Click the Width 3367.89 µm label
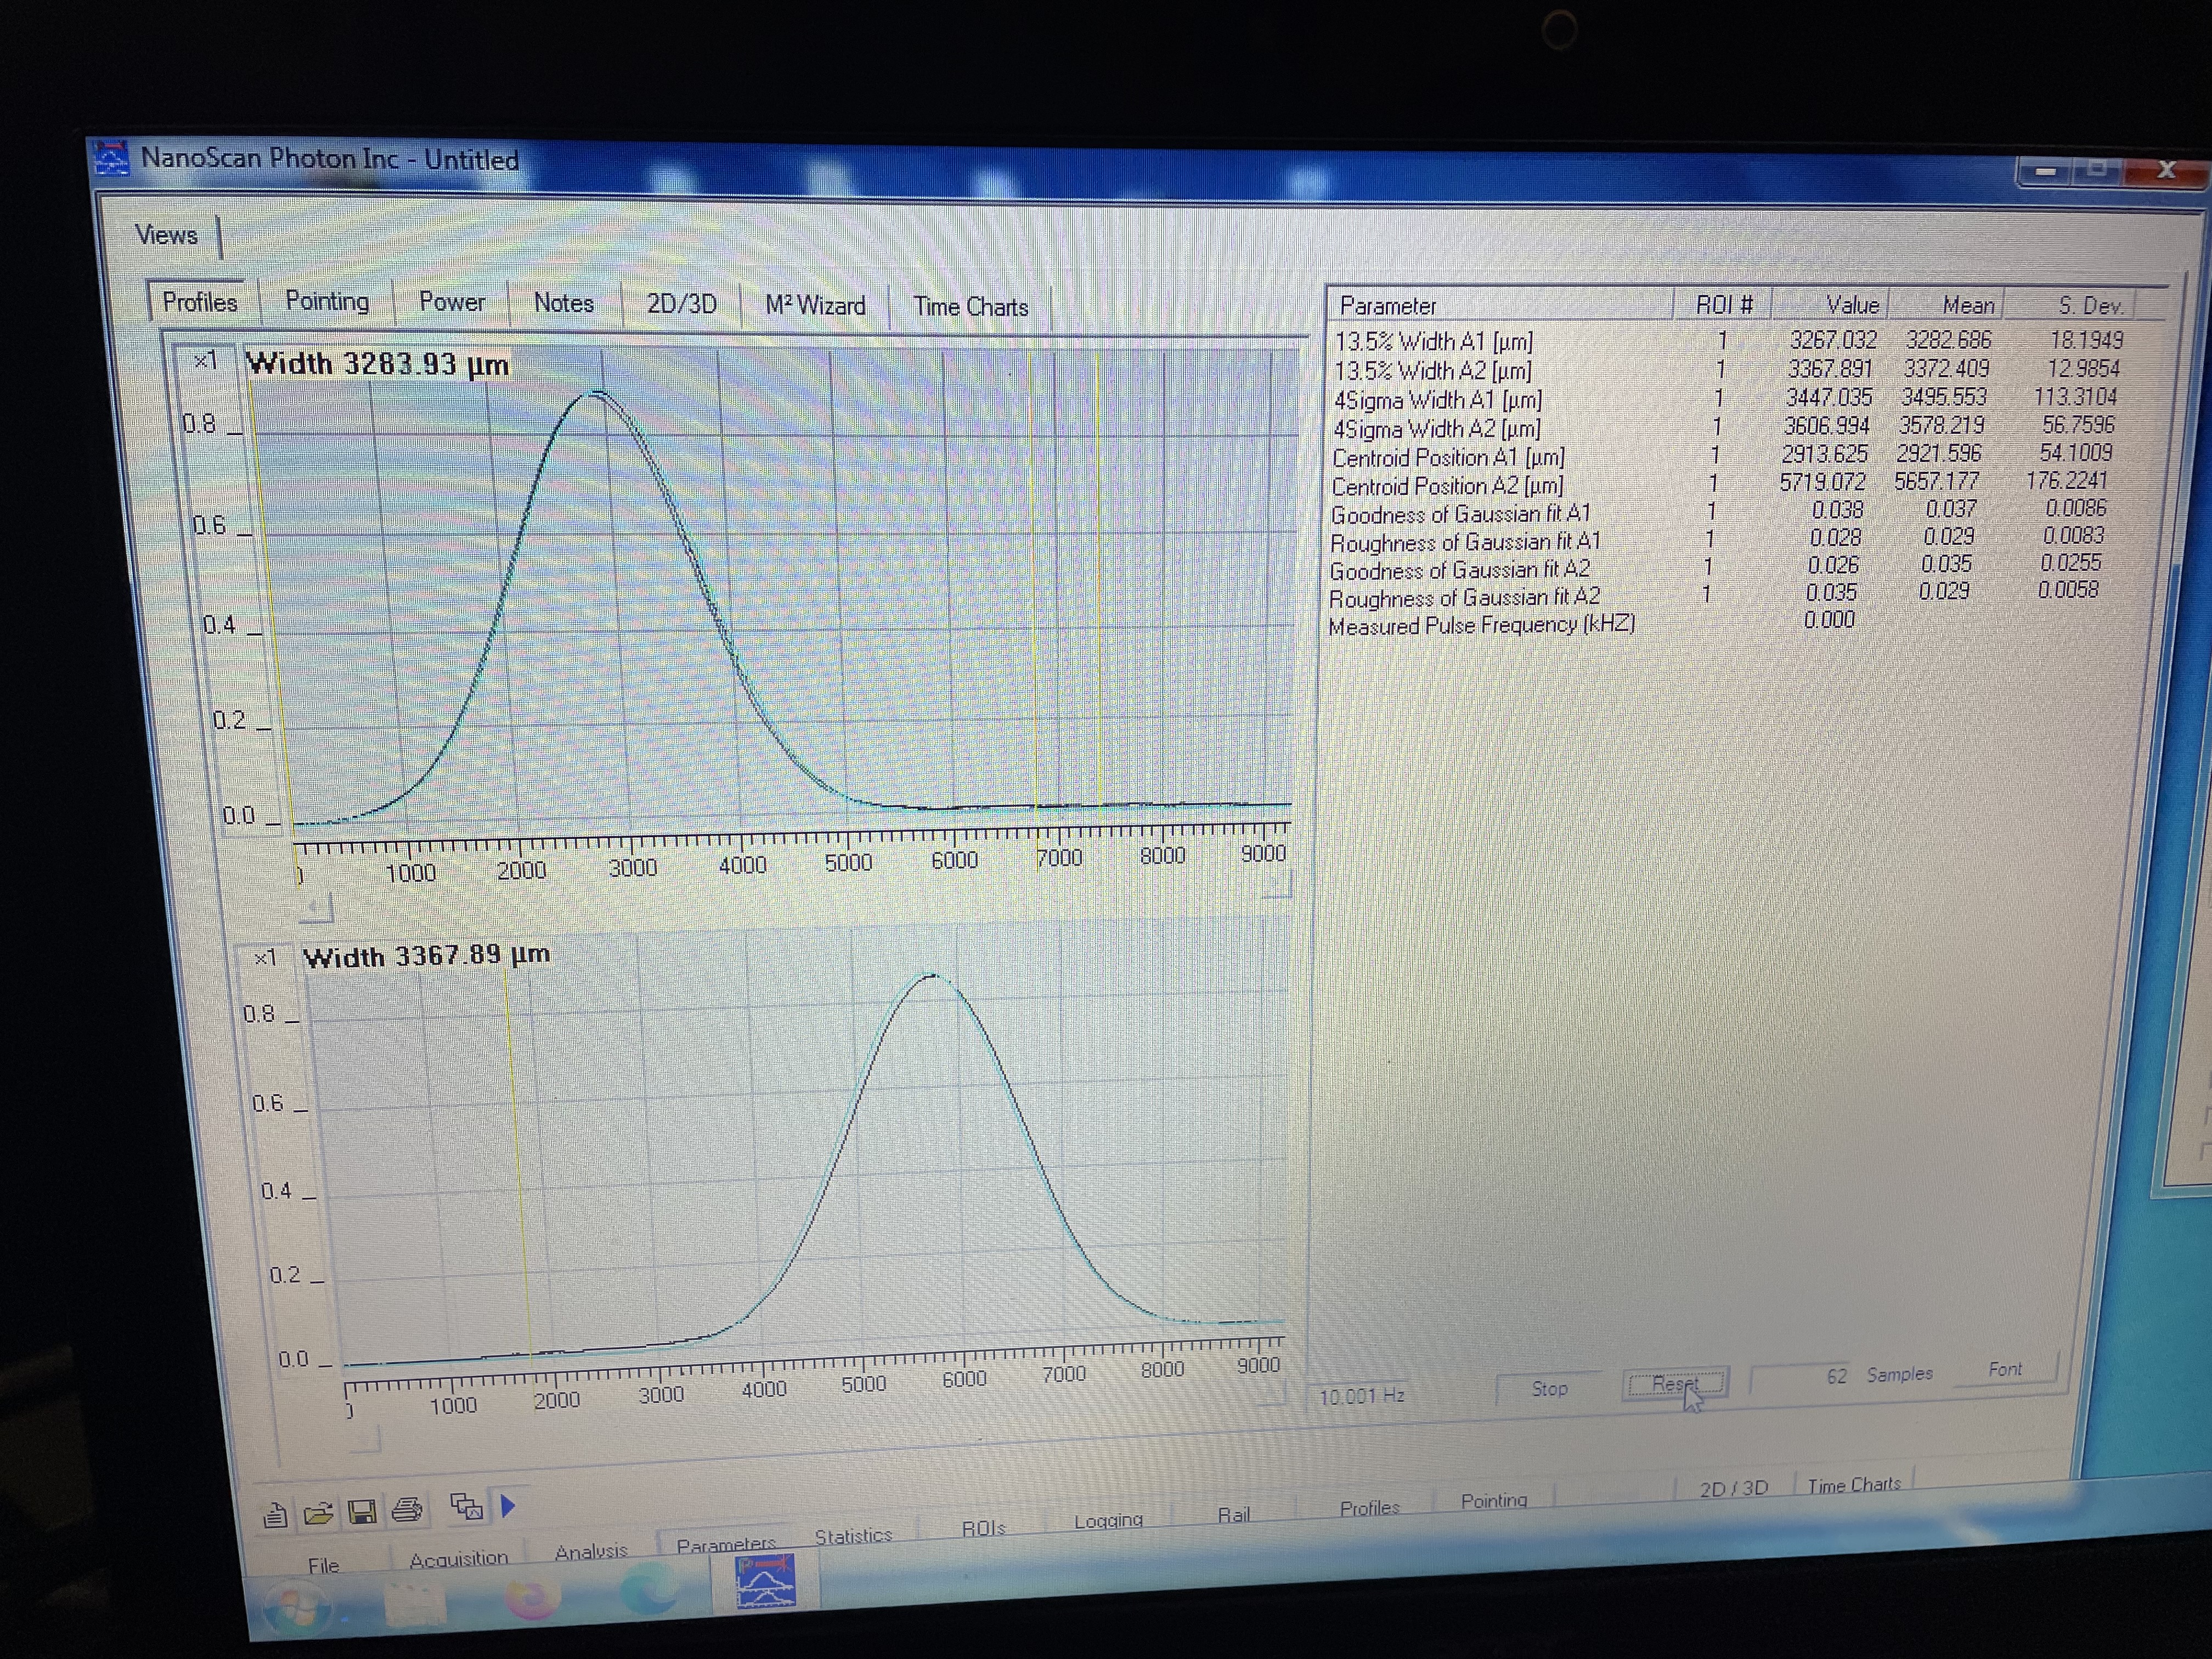Image resolution: width=2212 pixels, height=1659 pixels. [426, 955]
